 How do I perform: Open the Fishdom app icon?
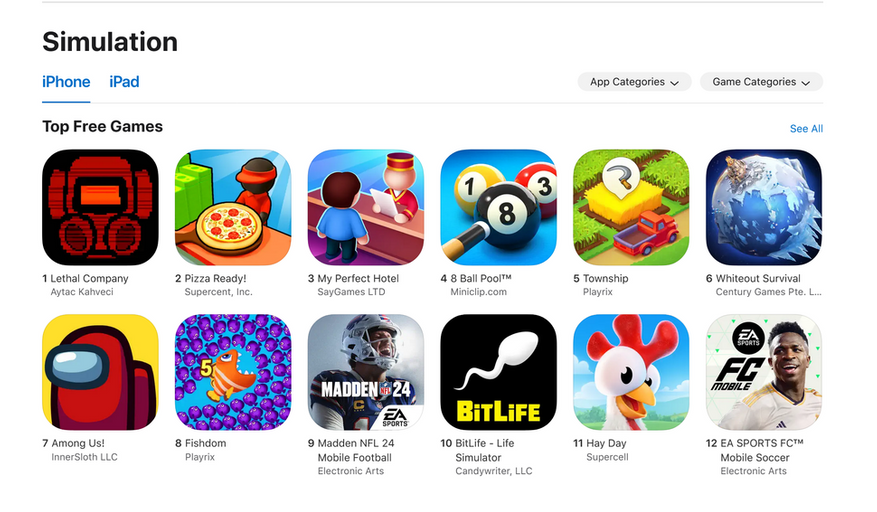coord(233,372)
